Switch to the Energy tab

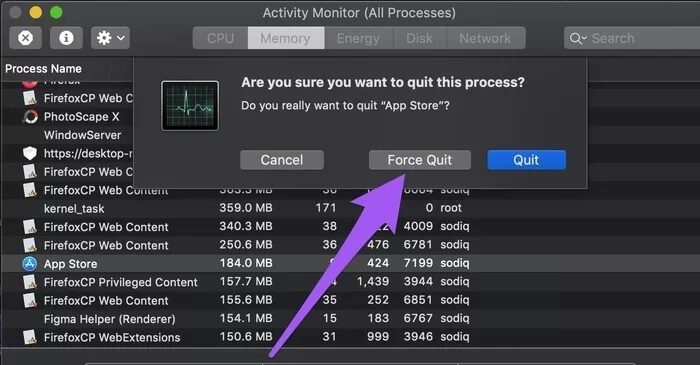358,38
